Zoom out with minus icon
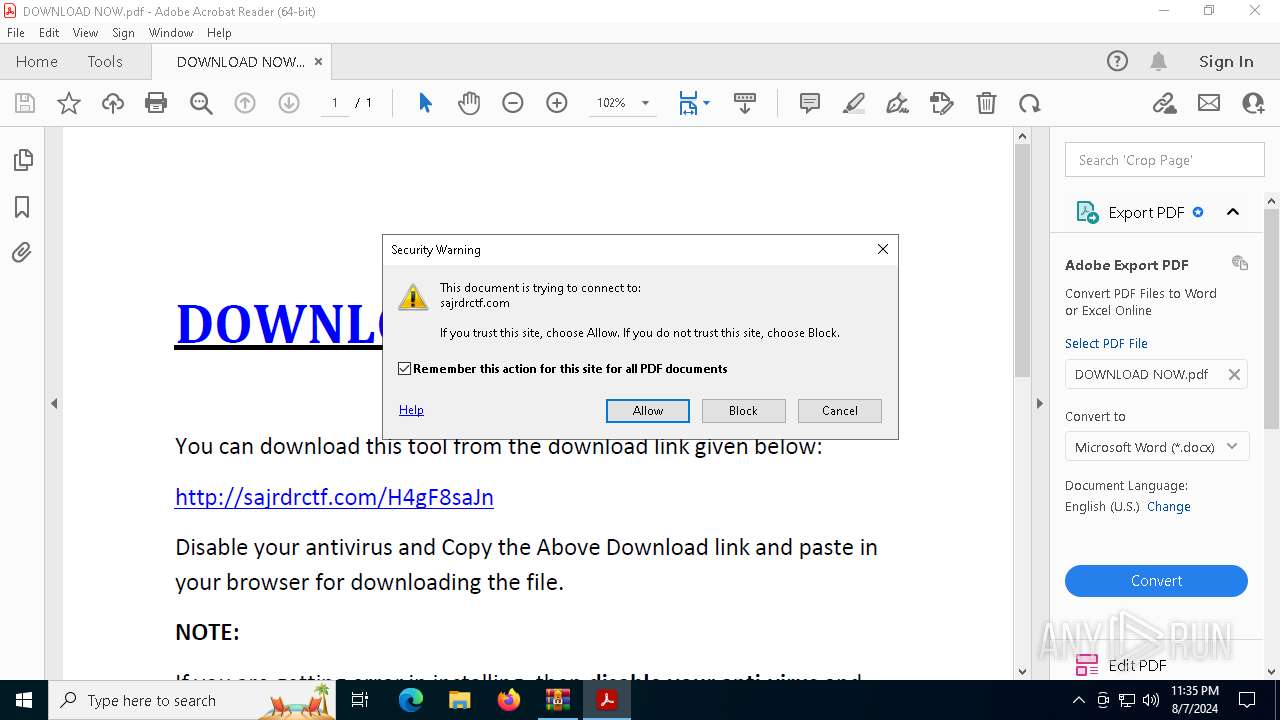Image resolution: width=1280 pixels, height=720 pixels. pos(513,103)
